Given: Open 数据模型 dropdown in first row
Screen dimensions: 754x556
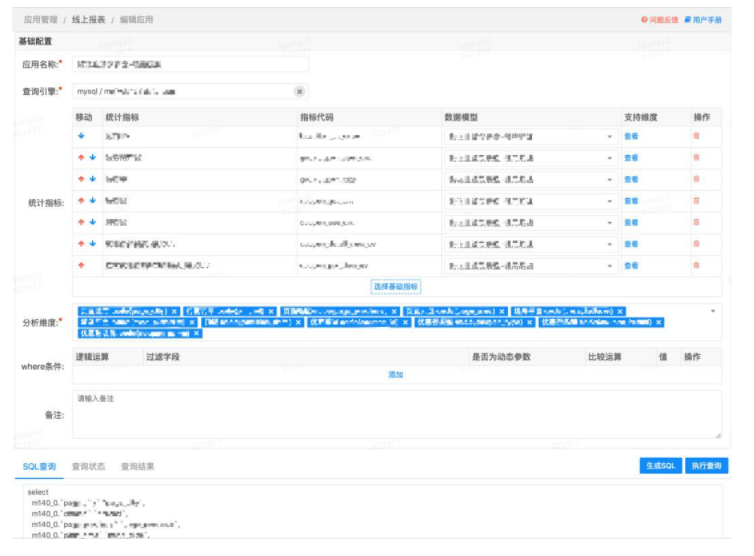Looking at the screenshot, I should pyautogui.click(x=609, y=136).
